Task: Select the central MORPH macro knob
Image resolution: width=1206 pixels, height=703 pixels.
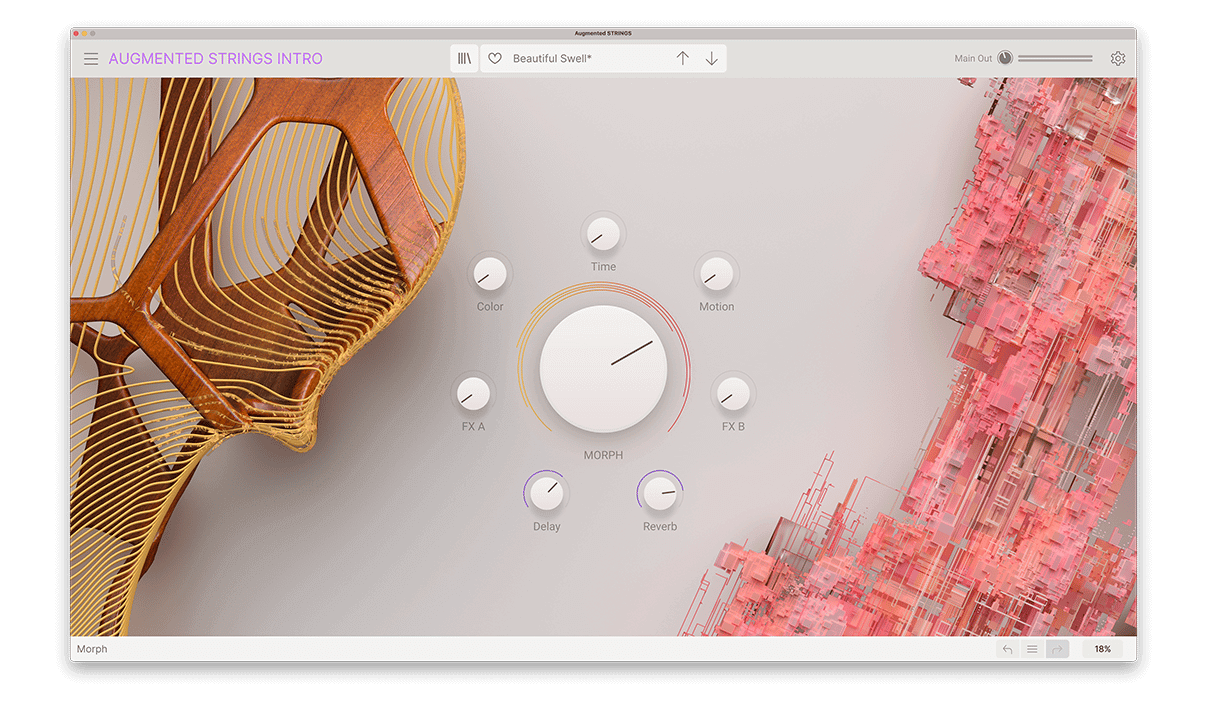Action: (x=603, y=368)
